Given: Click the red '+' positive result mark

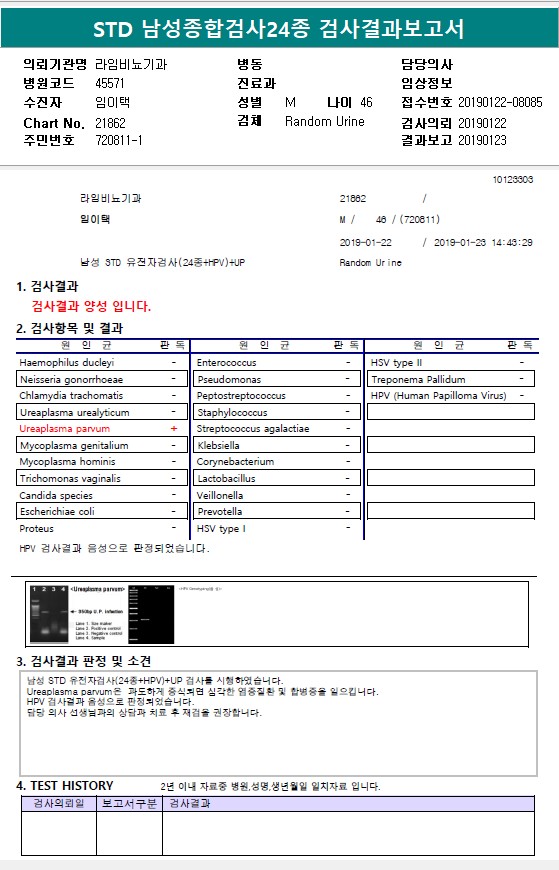Looking at the screenshot, I should pyautogui.click(x=174, y=428).
